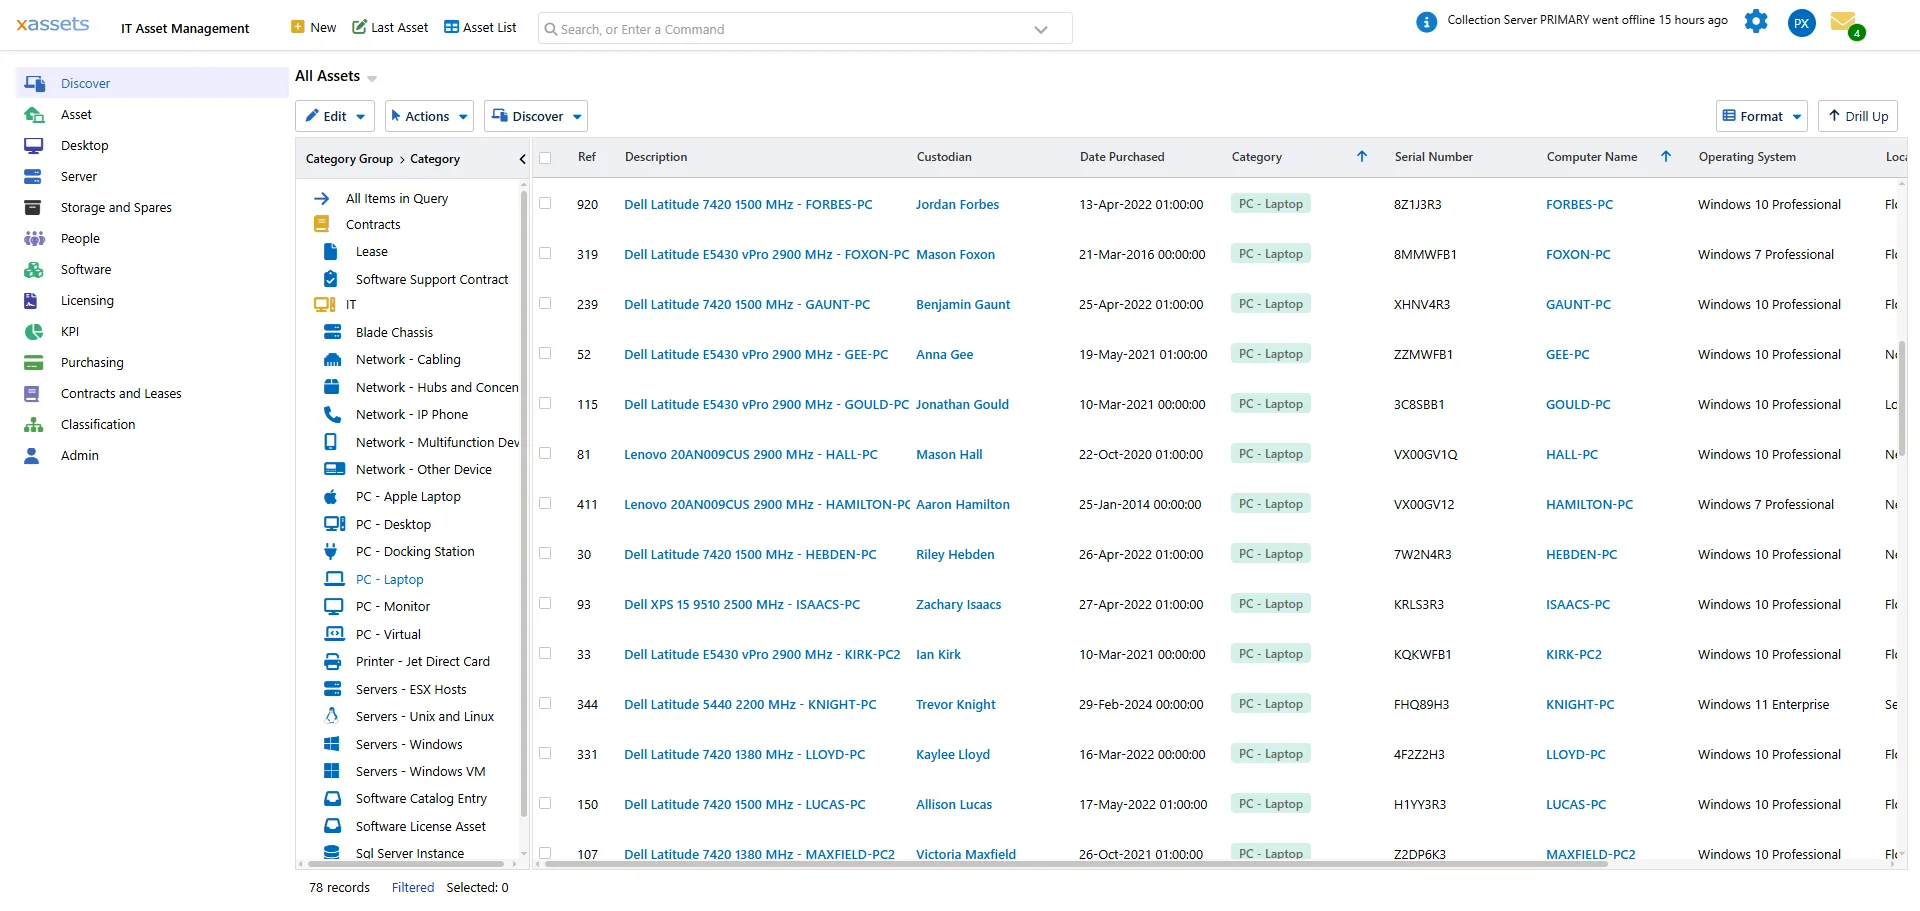Image resolution: width=1920 pixels, height=911 pixels.
Task: Click the Asset sidebar icon
Action: [34, 114]
